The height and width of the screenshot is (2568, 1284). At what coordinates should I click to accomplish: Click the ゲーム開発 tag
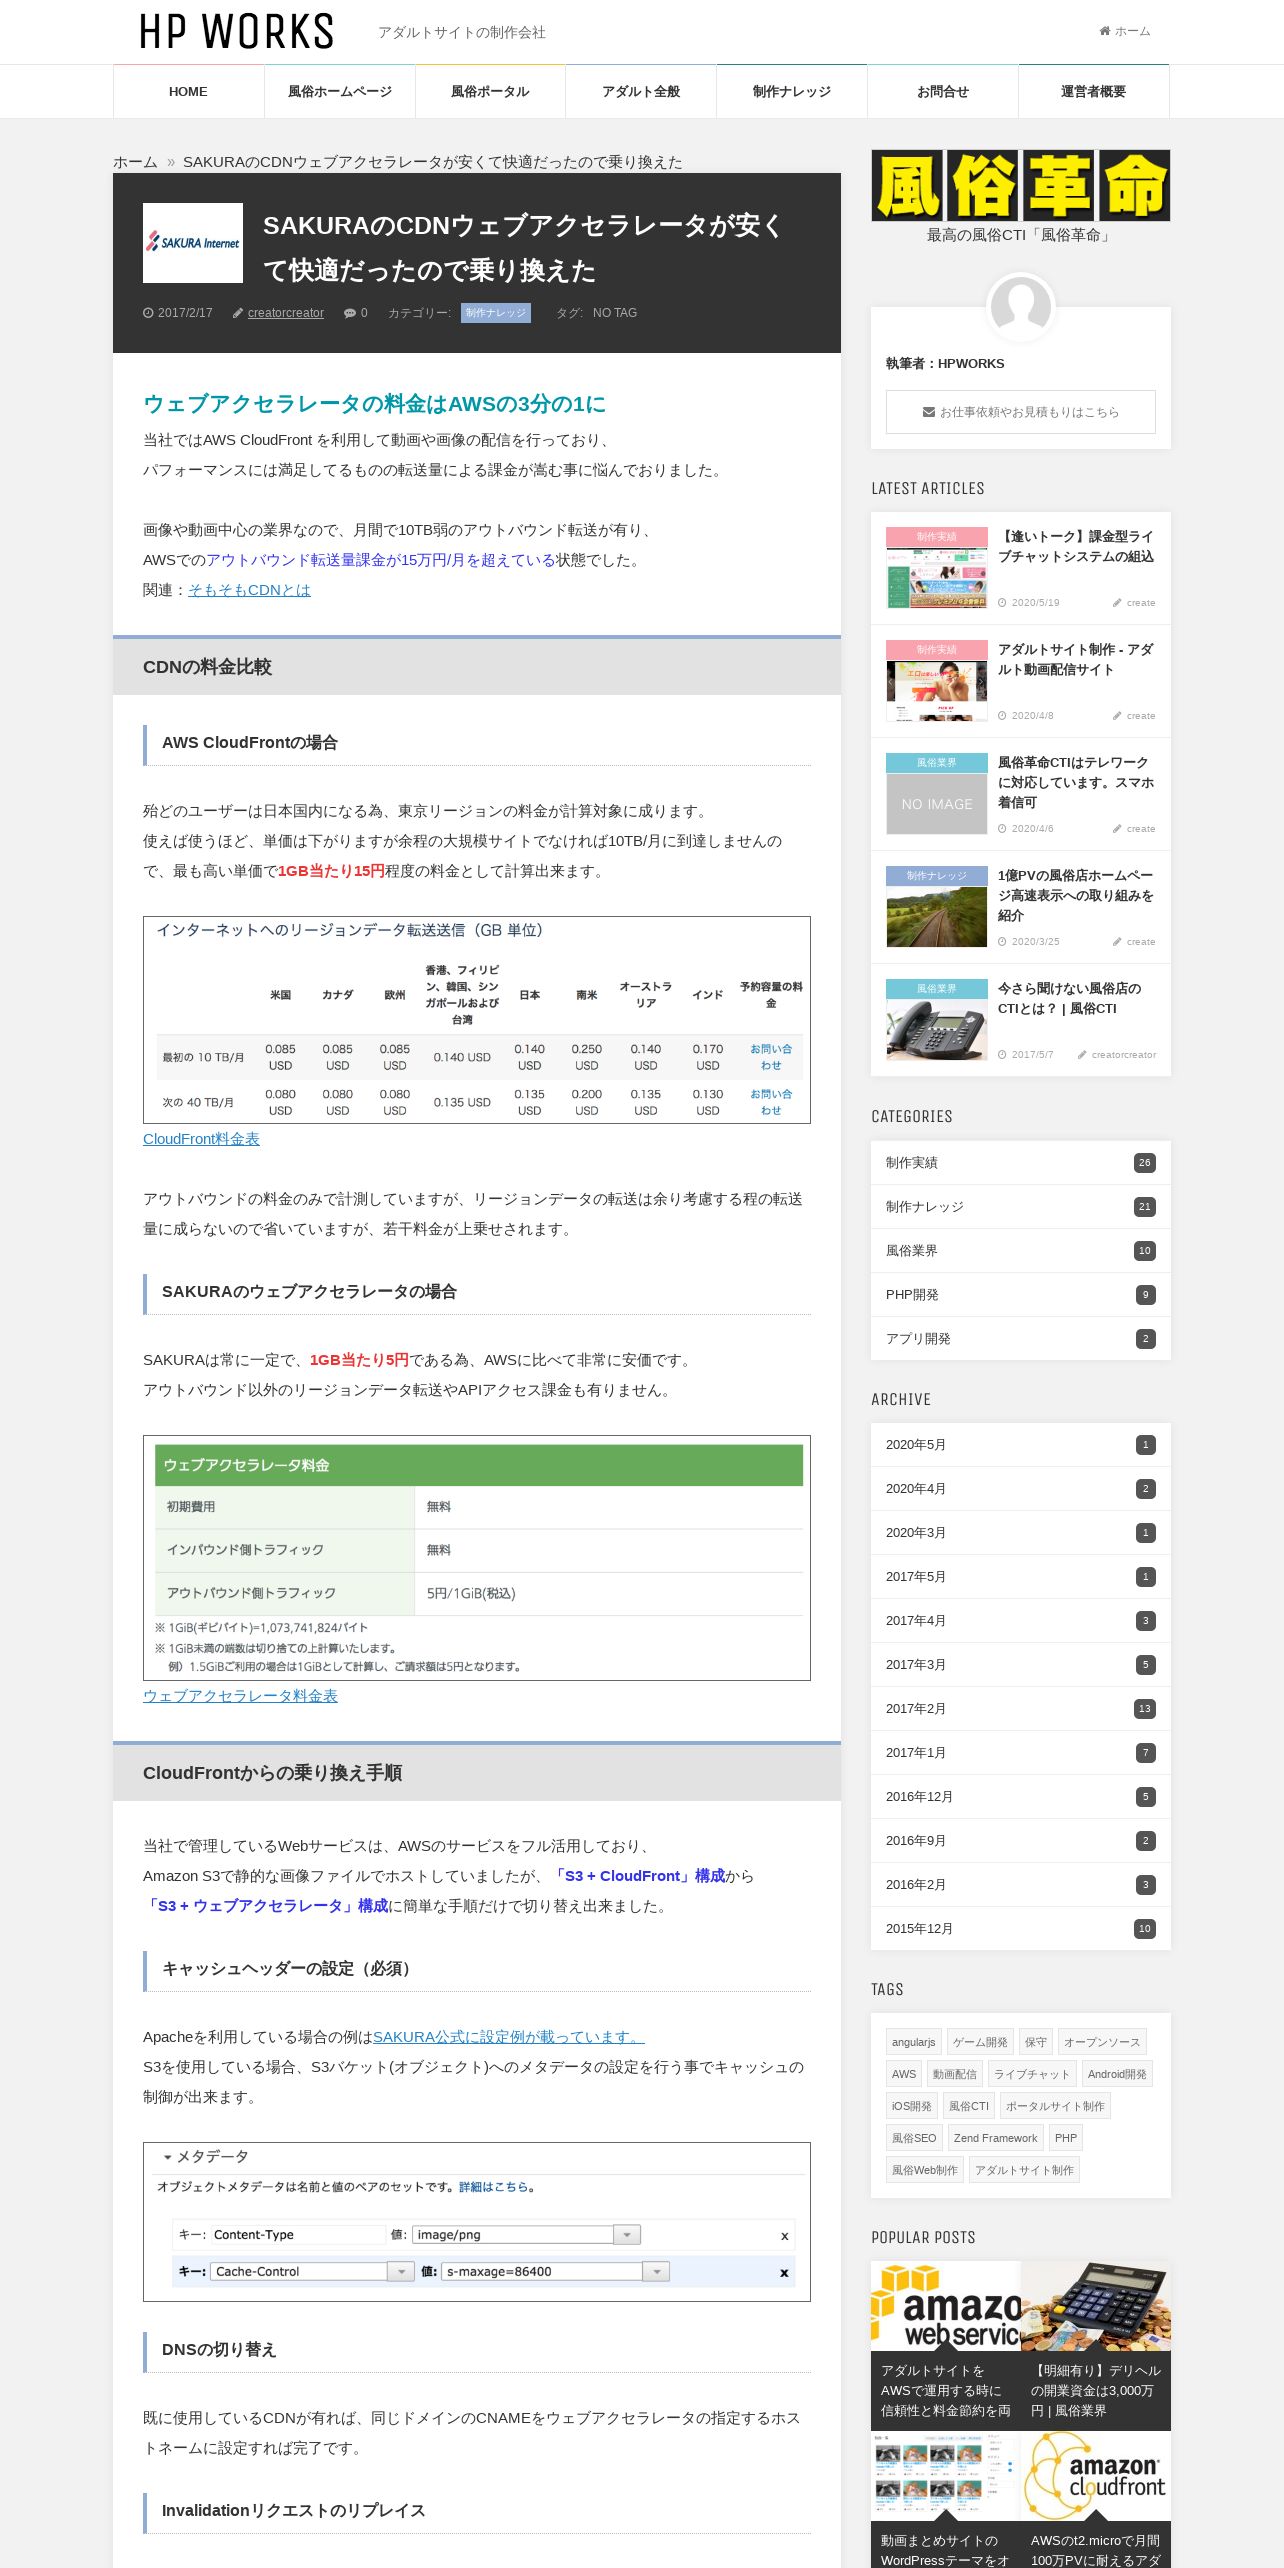[980, 2042]
